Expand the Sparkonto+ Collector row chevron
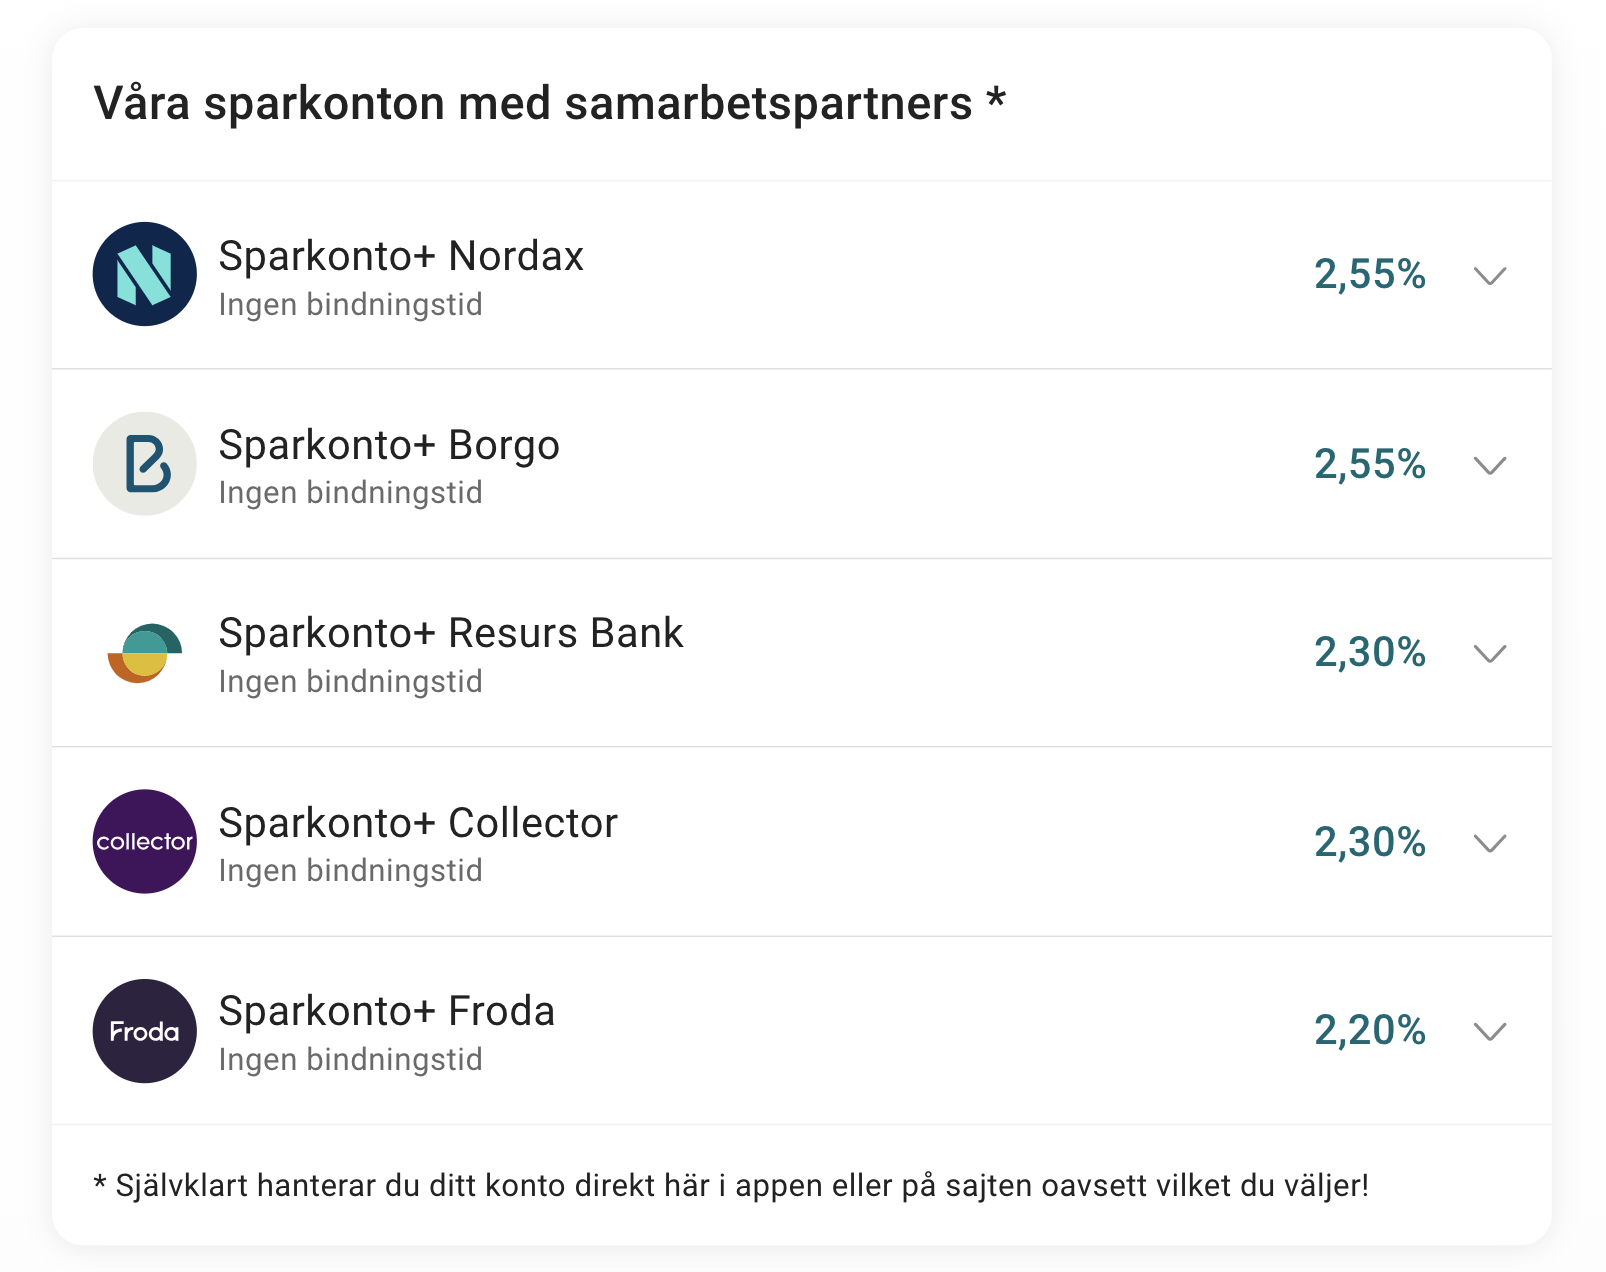This screenshot has height=1272, width=1606. 1490,843
